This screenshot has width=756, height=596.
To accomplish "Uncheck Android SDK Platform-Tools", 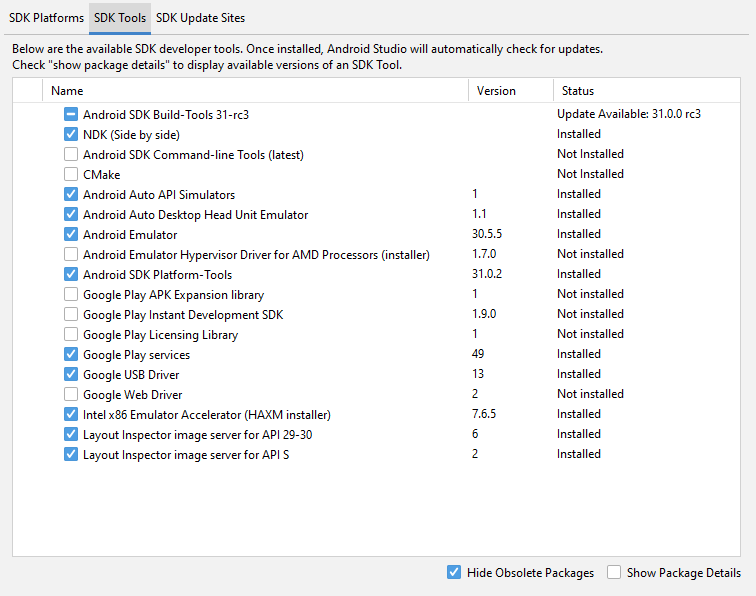I will (71, 274).
